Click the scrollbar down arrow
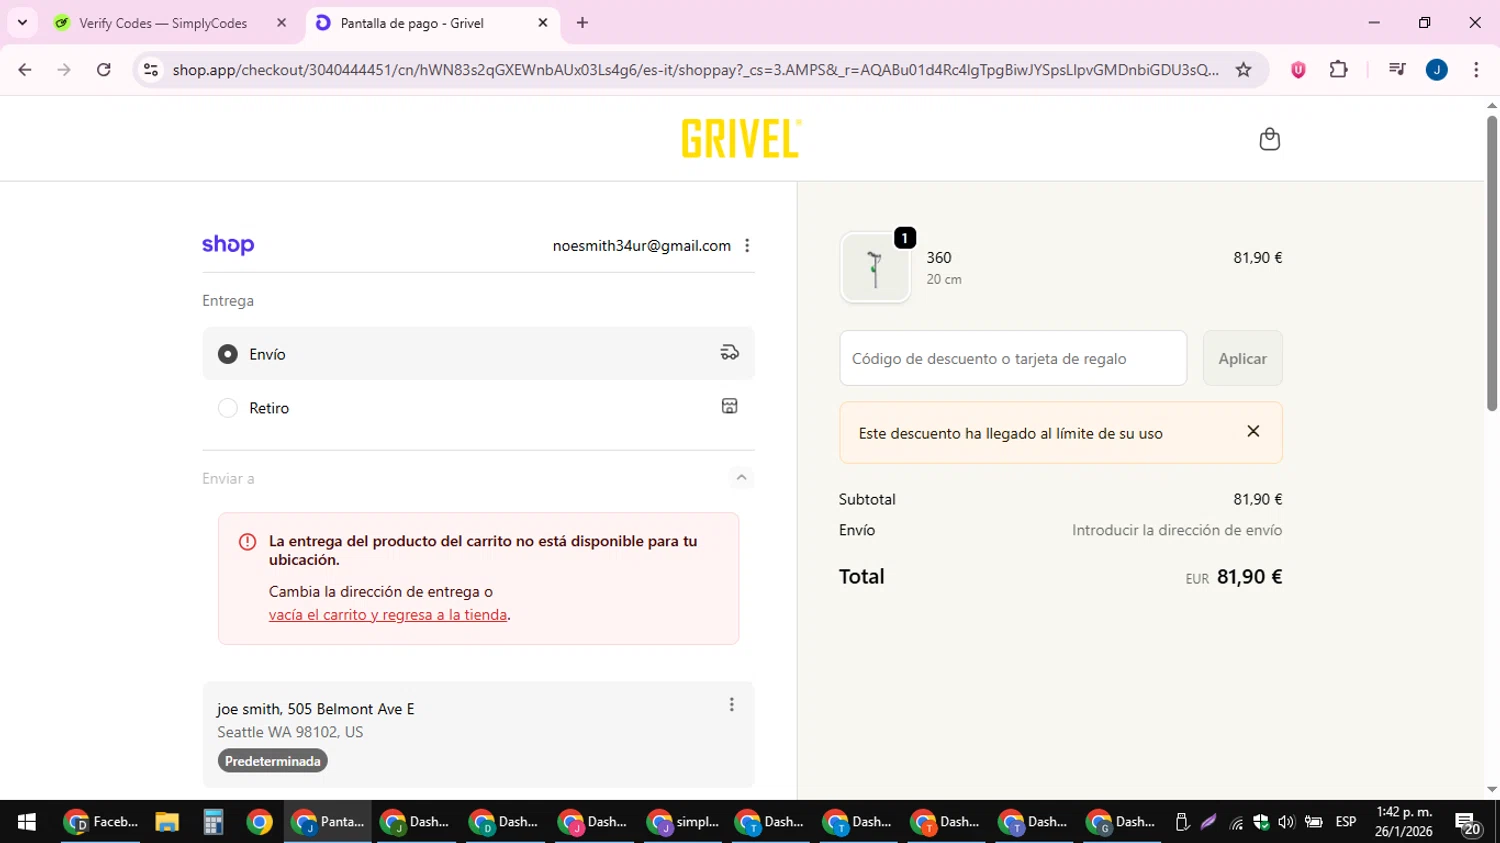This screenshot has height=843, width=1500. coord(1492,789)
